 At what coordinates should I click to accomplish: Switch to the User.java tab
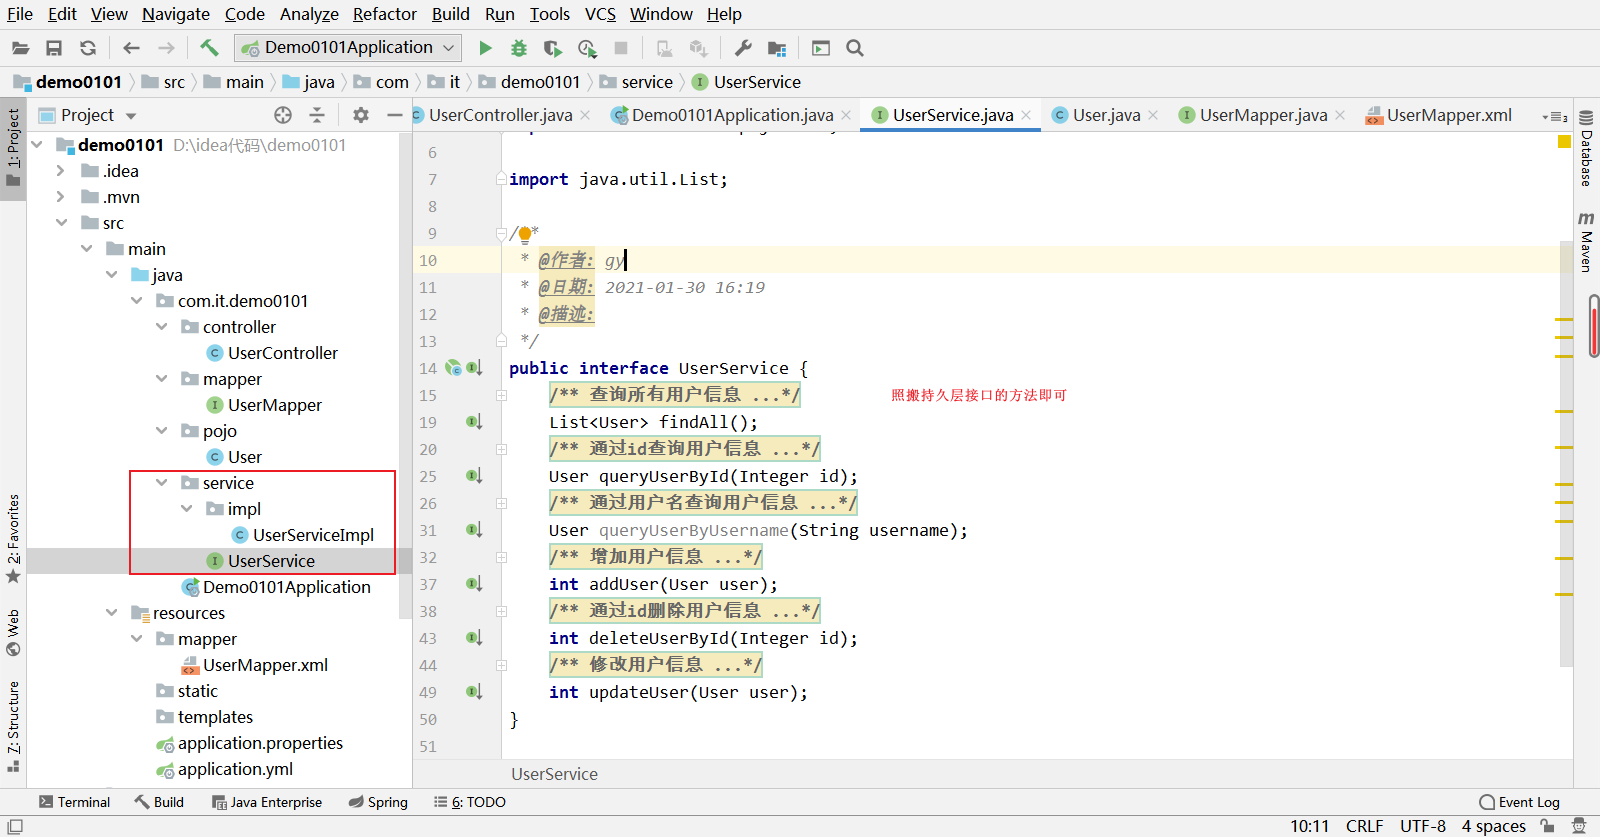(1106, 115)
